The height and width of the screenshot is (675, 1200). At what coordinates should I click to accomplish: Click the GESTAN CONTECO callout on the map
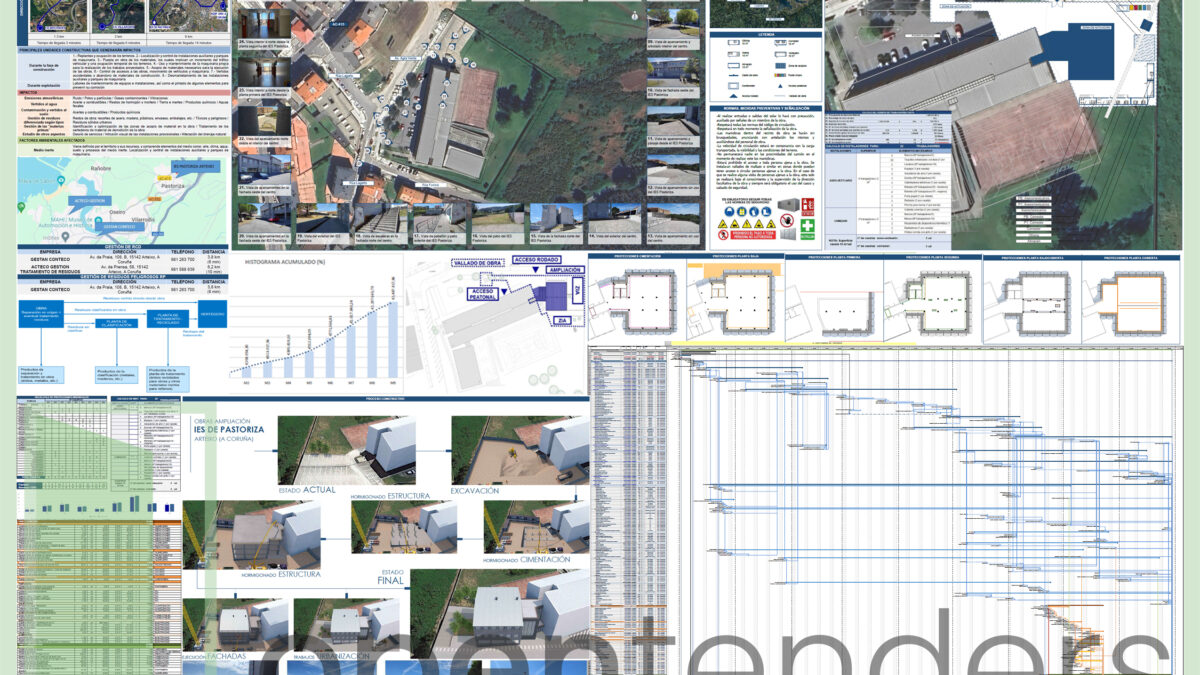point(119,227)
